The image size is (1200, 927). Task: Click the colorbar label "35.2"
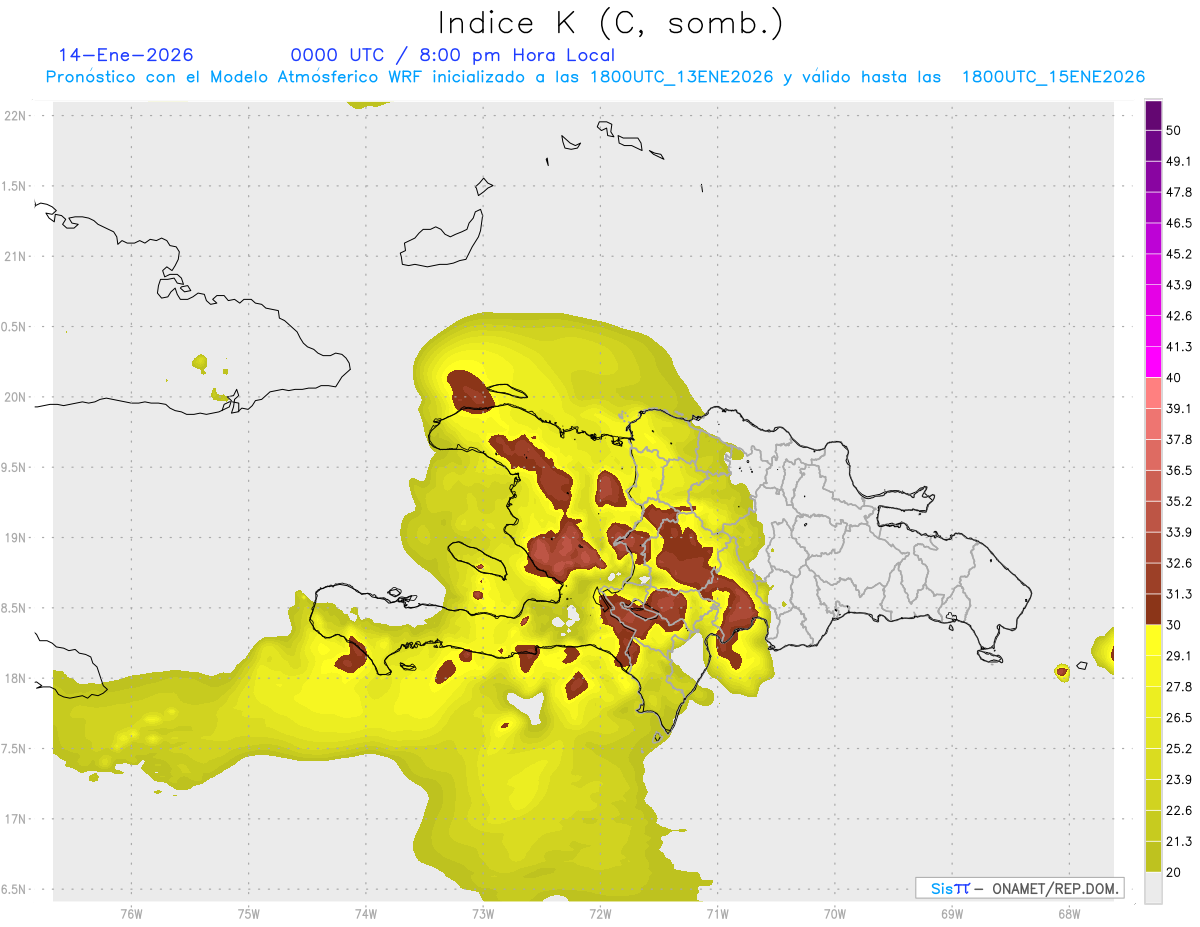[1179, 501]
